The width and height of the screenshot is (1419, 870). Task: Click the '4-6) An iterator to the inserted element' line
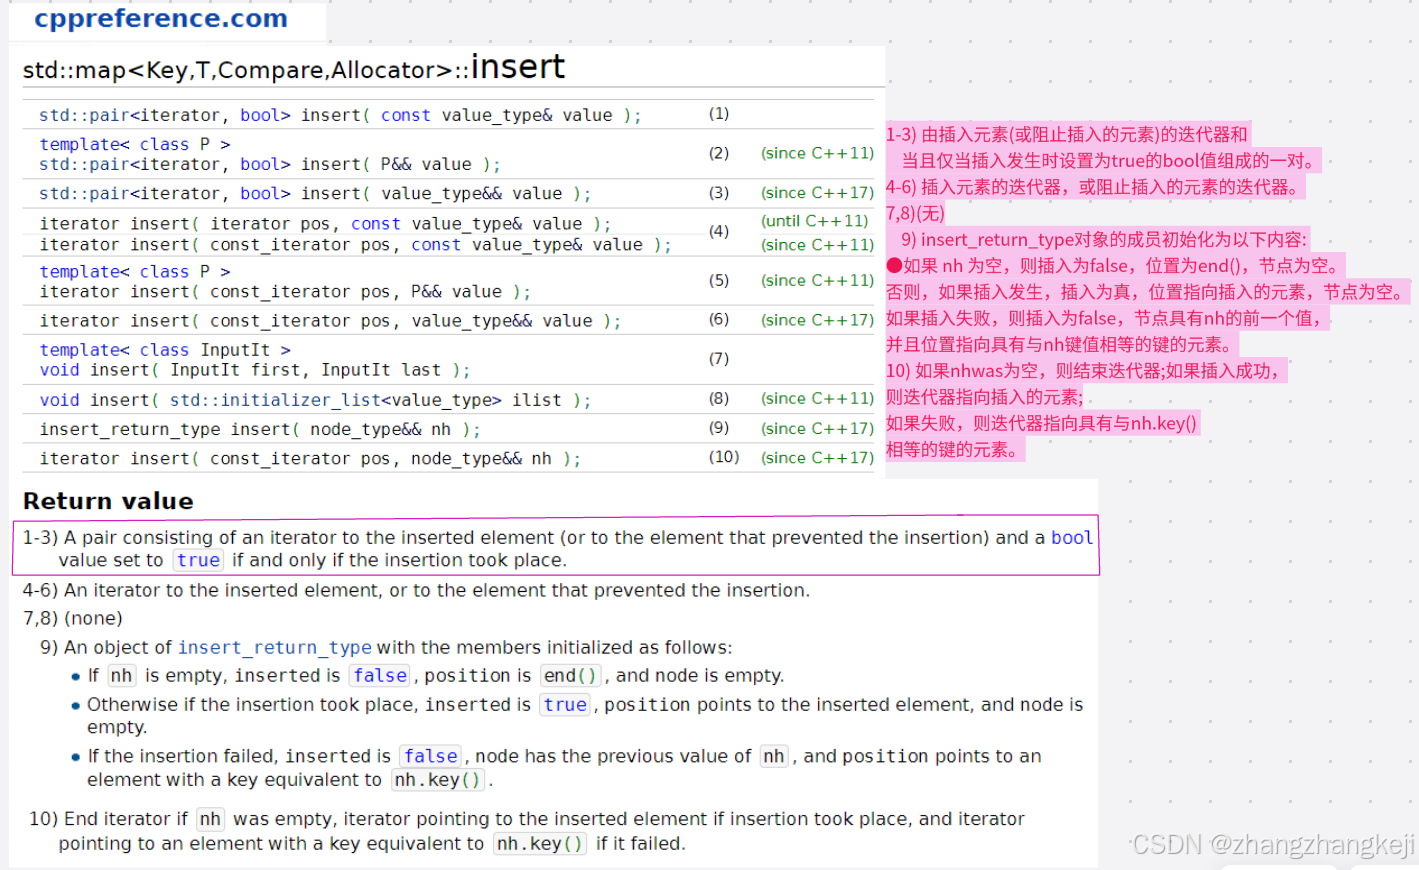pyautogui.click(x=416, y=590)
